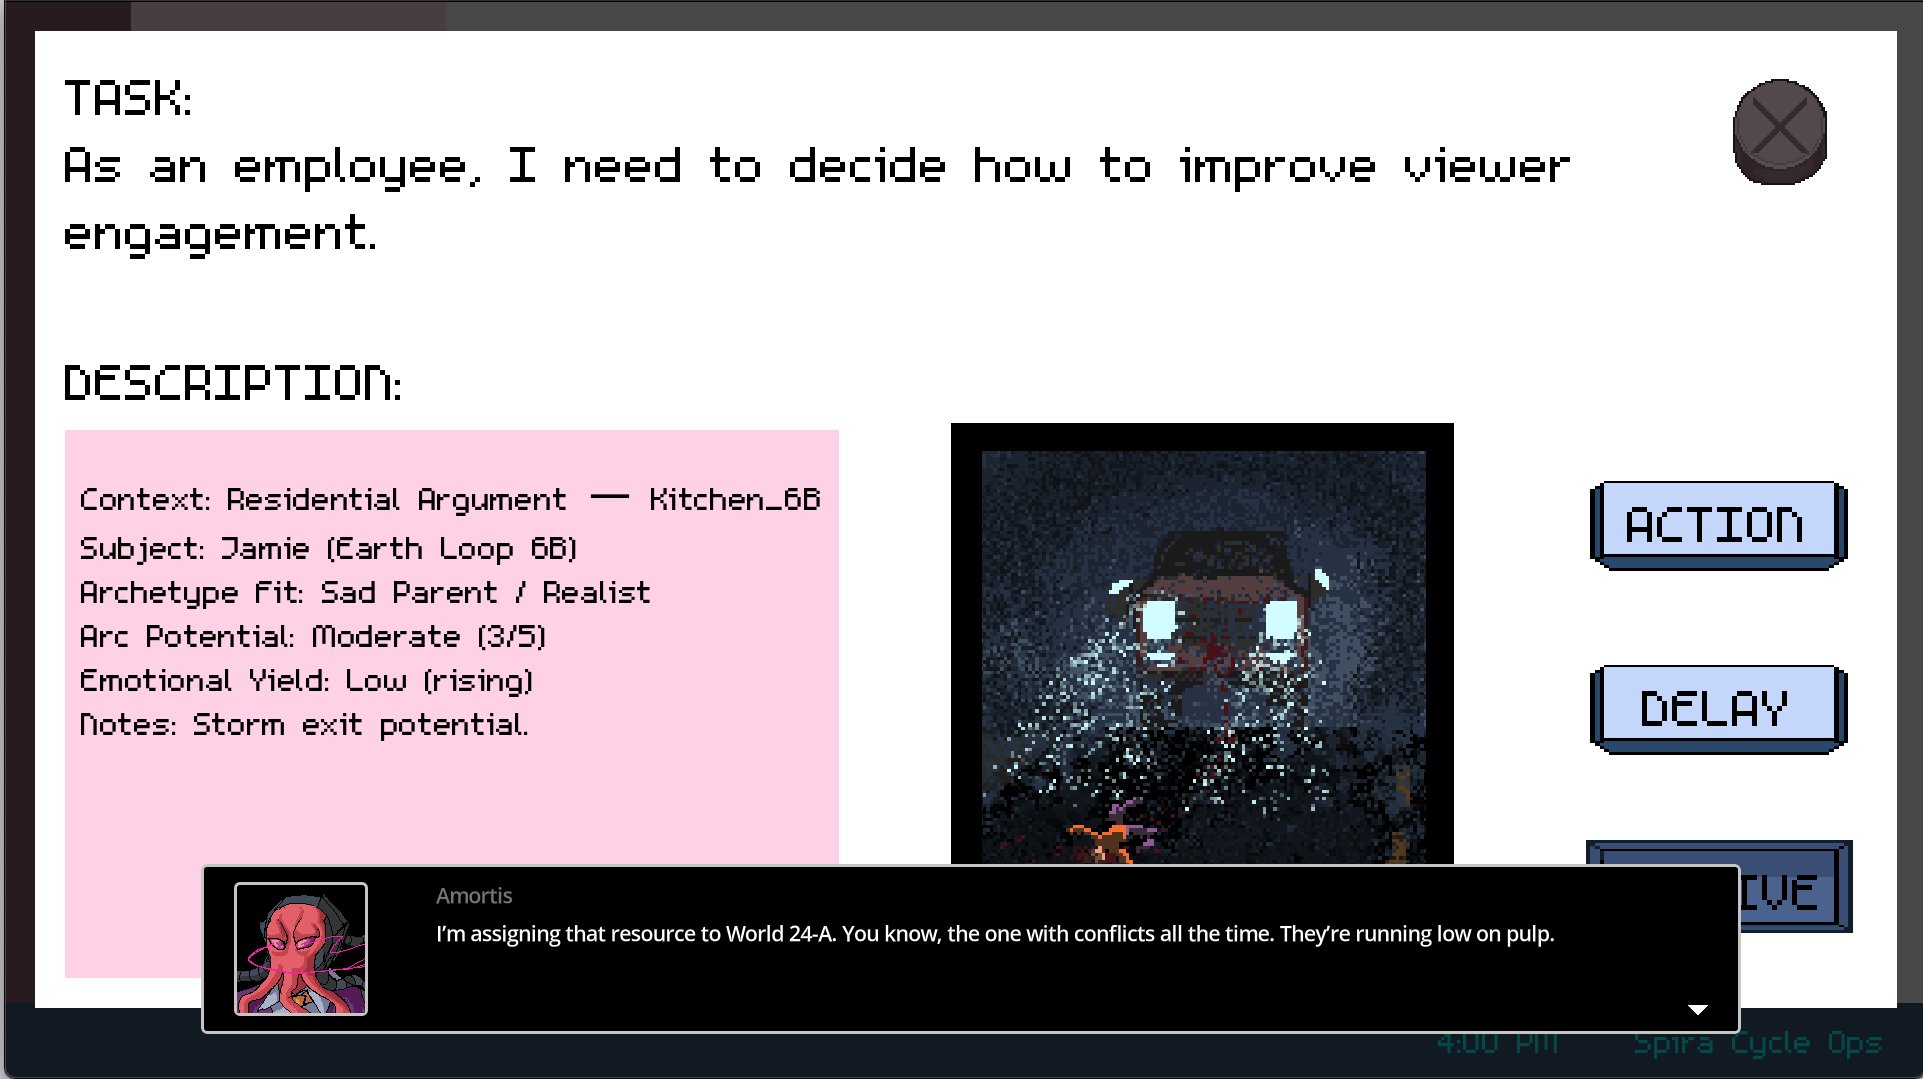This screenshot has height=1079, width=1923.
Task: Click the DESCRIPTION heading
Action: point(233,383)
